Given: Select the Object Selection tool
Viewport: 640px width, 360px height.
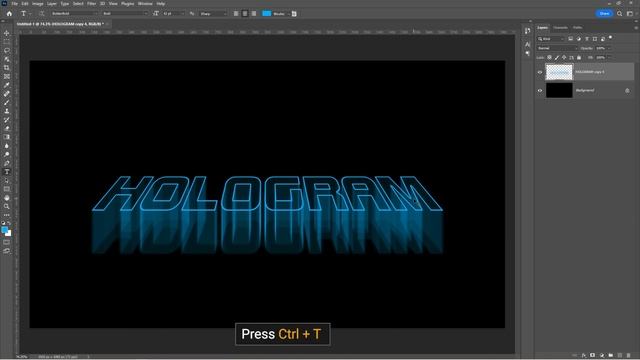Looking at the screenshot, I should (x=7, y=59).
